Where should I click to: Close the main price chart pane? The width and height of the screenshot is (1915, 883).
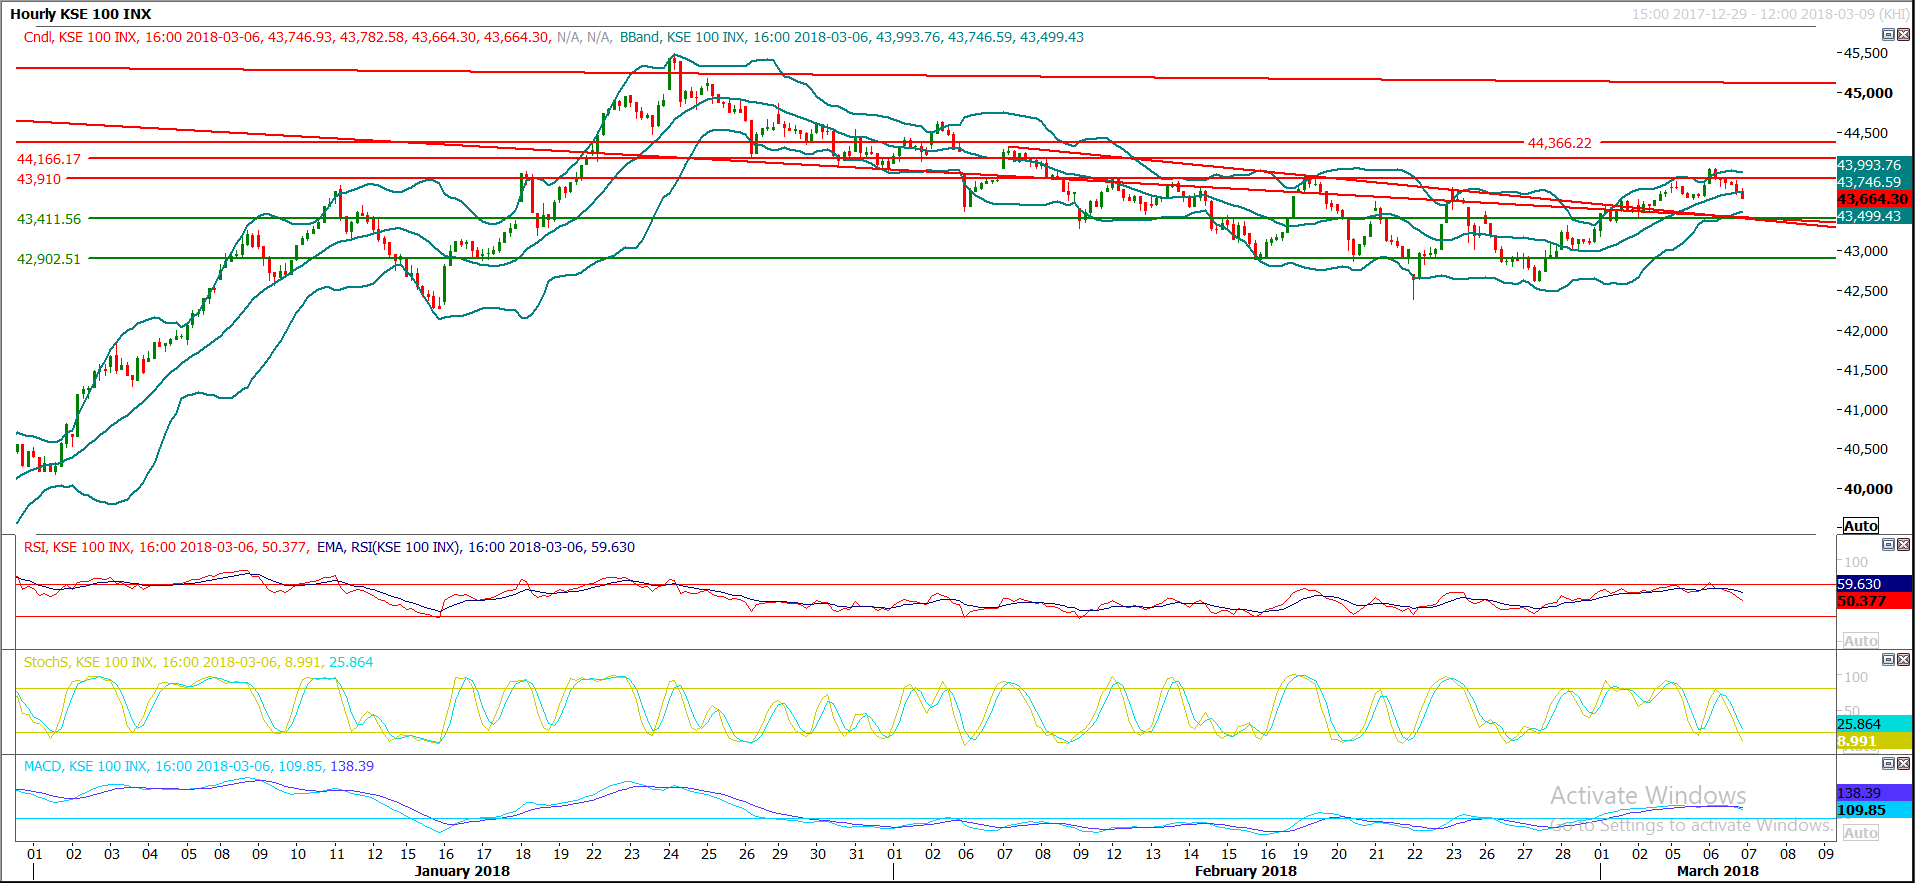tap(1903, 35)
